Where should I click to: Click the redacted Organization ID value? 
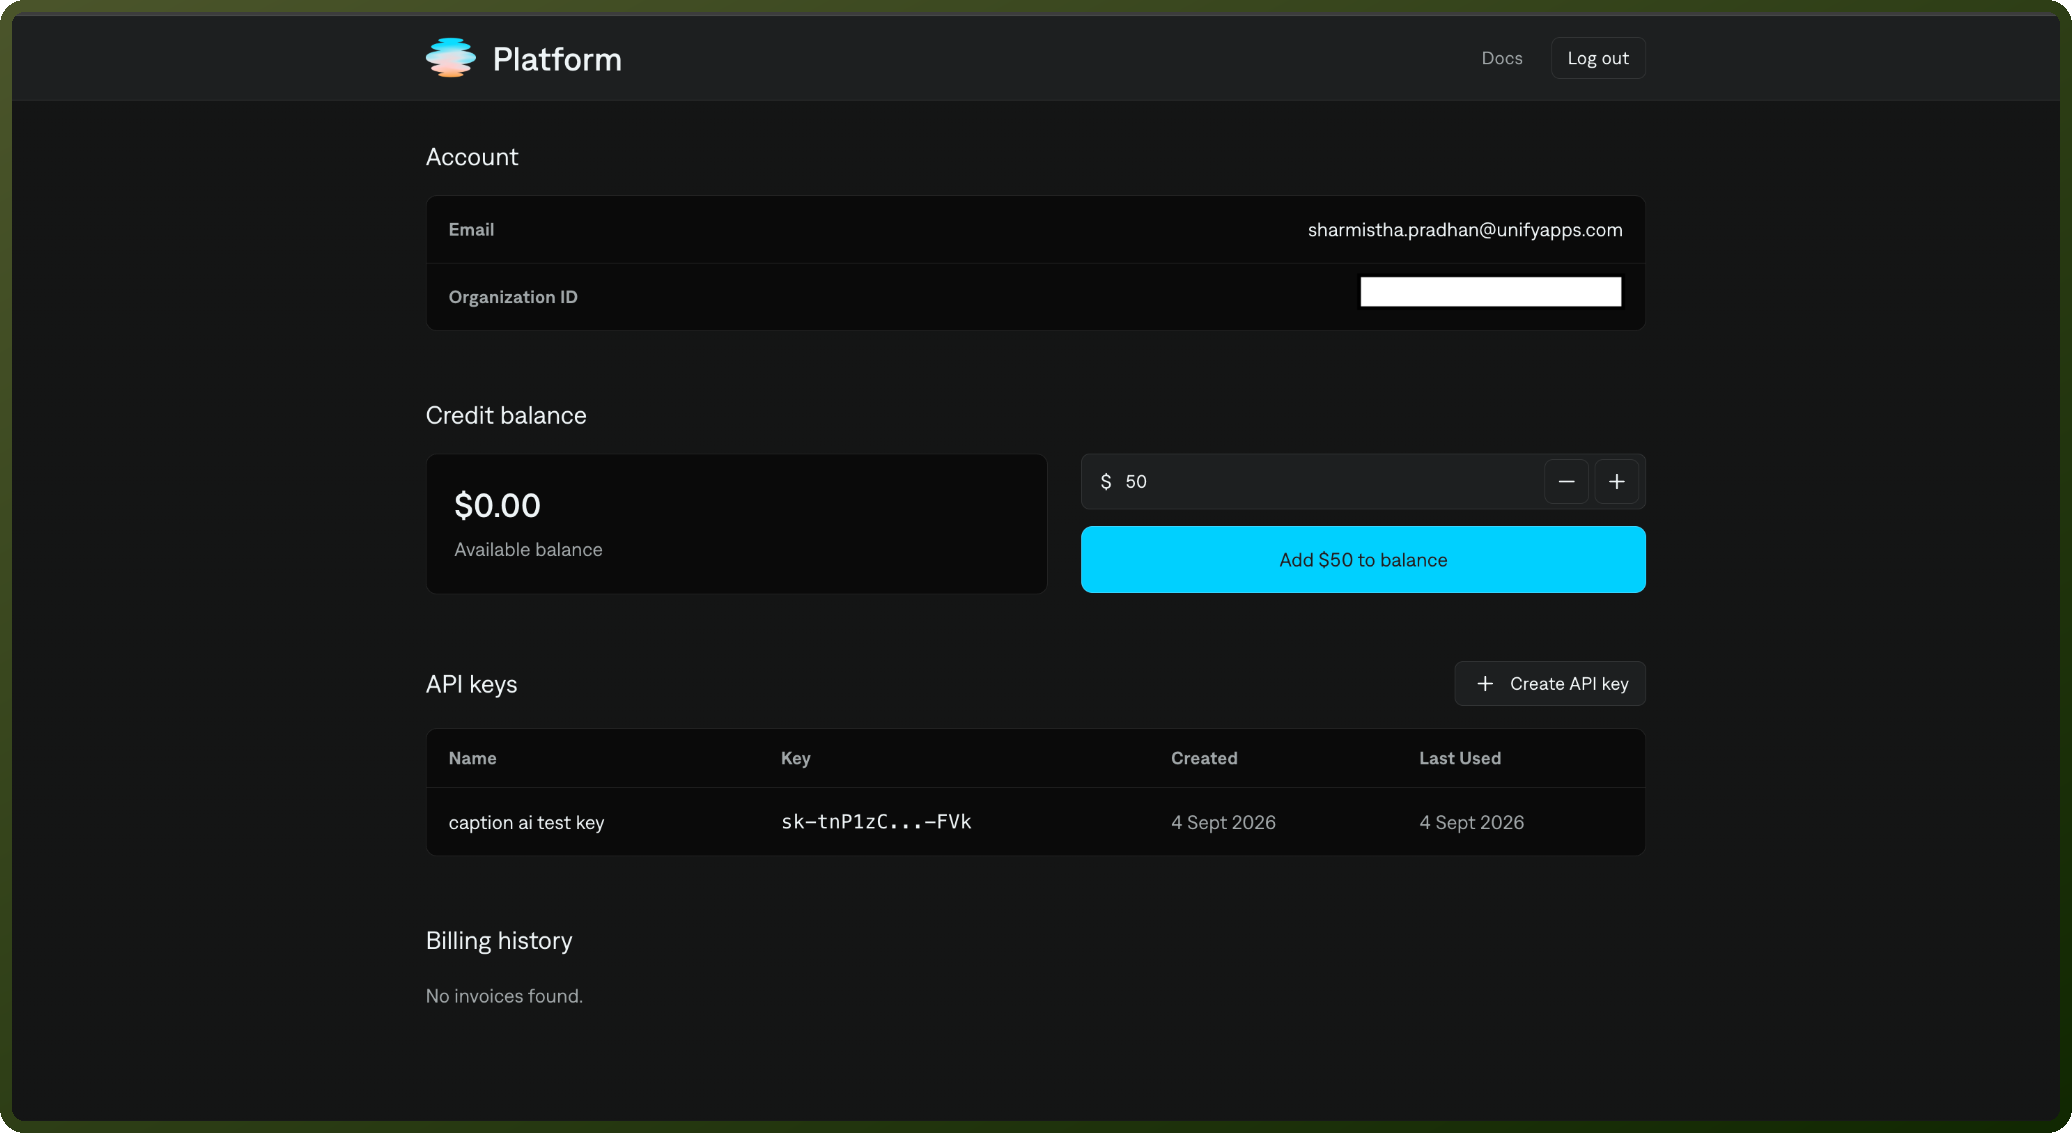click(x=1490, y=292)
